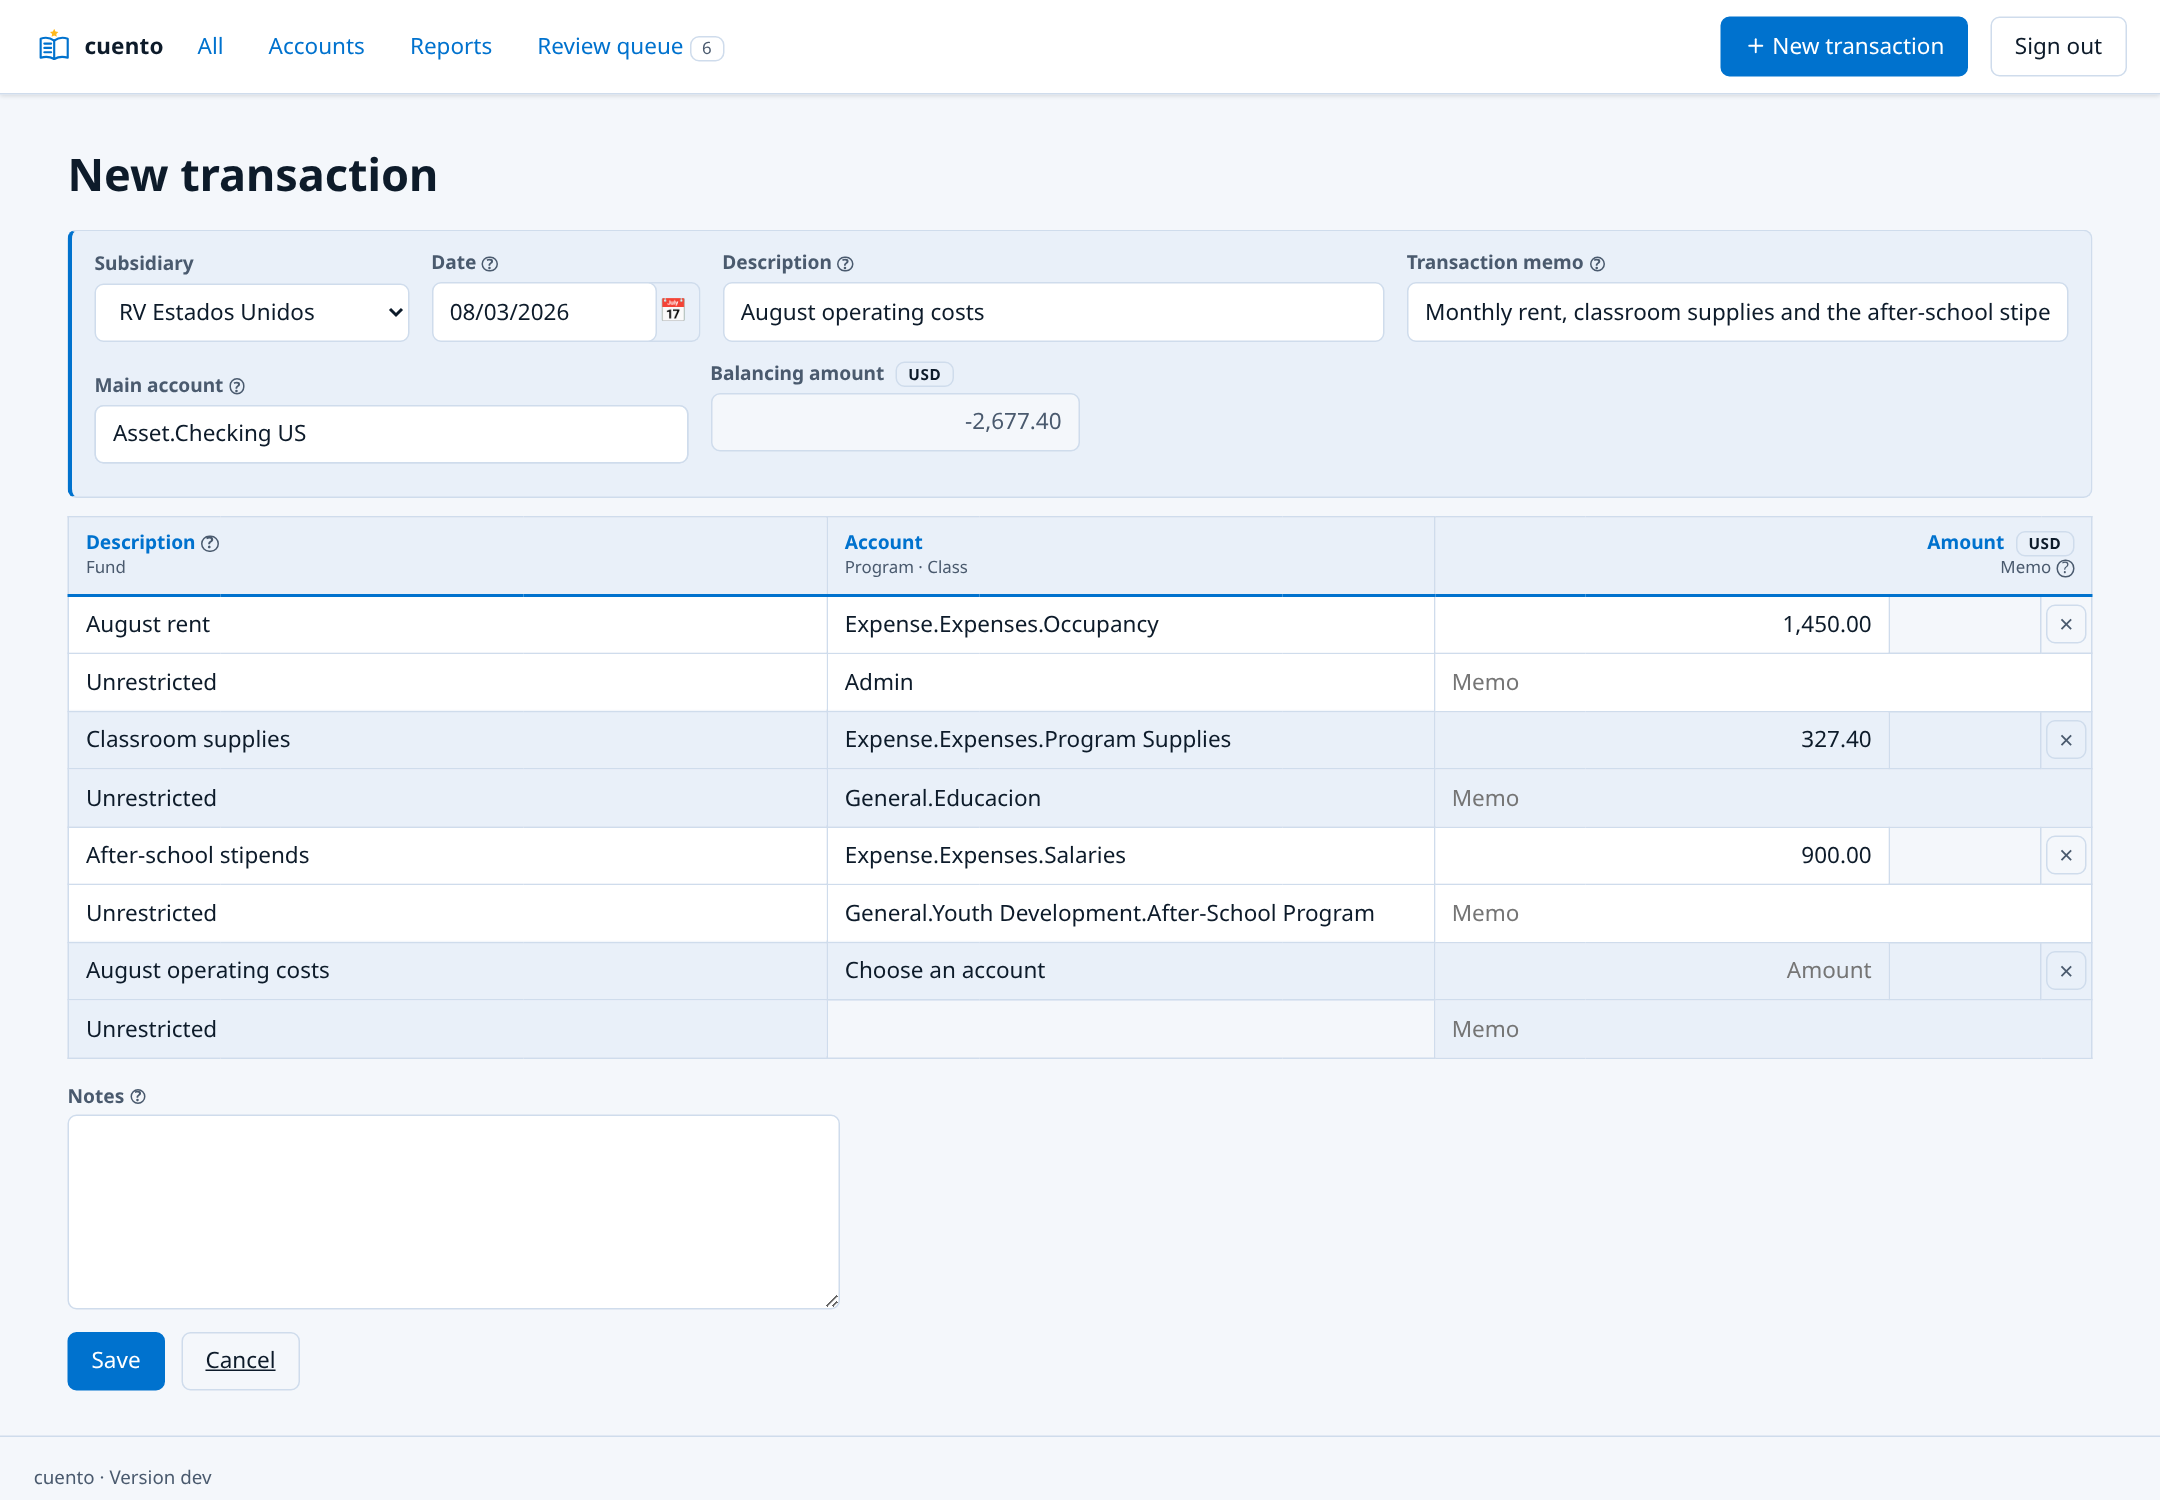Edit the header Description field
This screenshot has width=2160, height=1500.
[x=1053, y=312]
